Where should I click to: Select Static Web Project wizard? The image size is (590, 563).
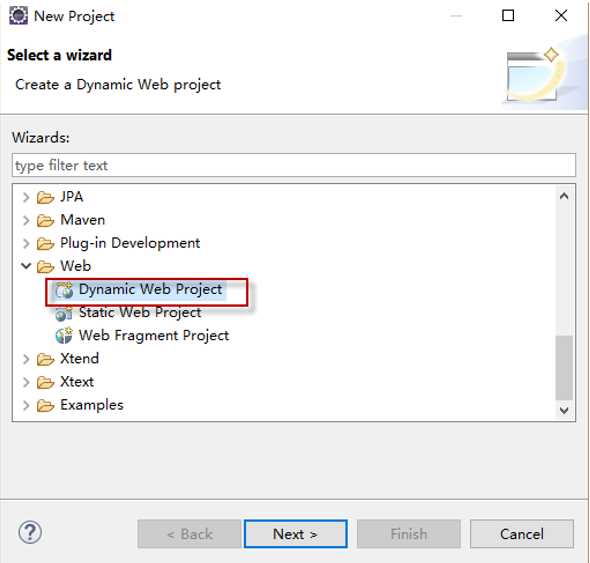click(140, 313)
